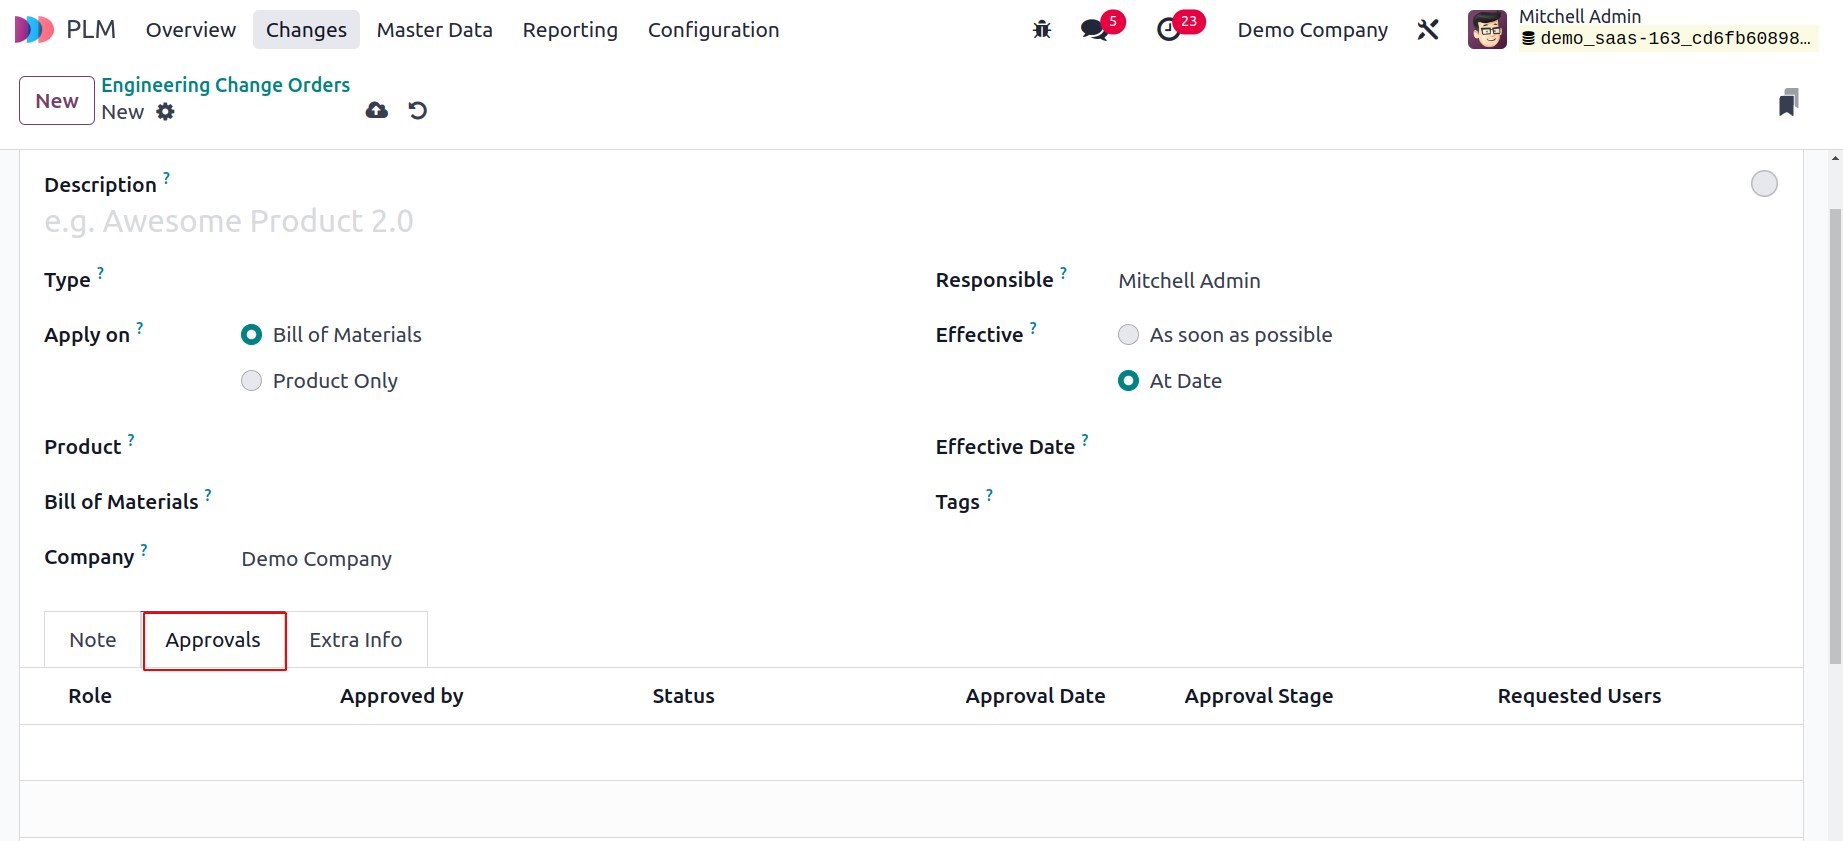Open the Effective Date picker field
The image size is (1843, 841).
pos(1447,448)
